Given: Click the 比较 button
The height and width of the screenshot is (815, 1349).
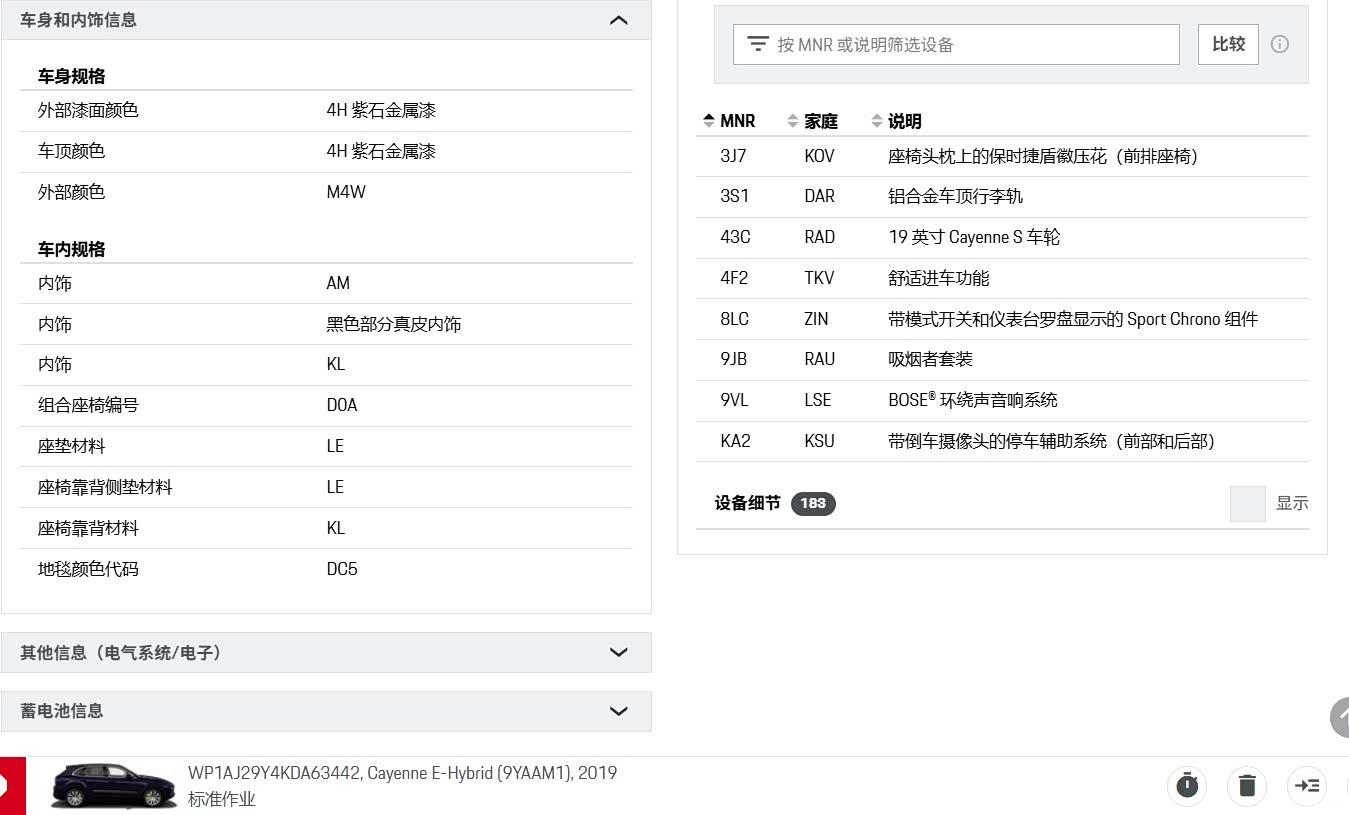Looking at the screenshot, I should (x=1228, y=44).
